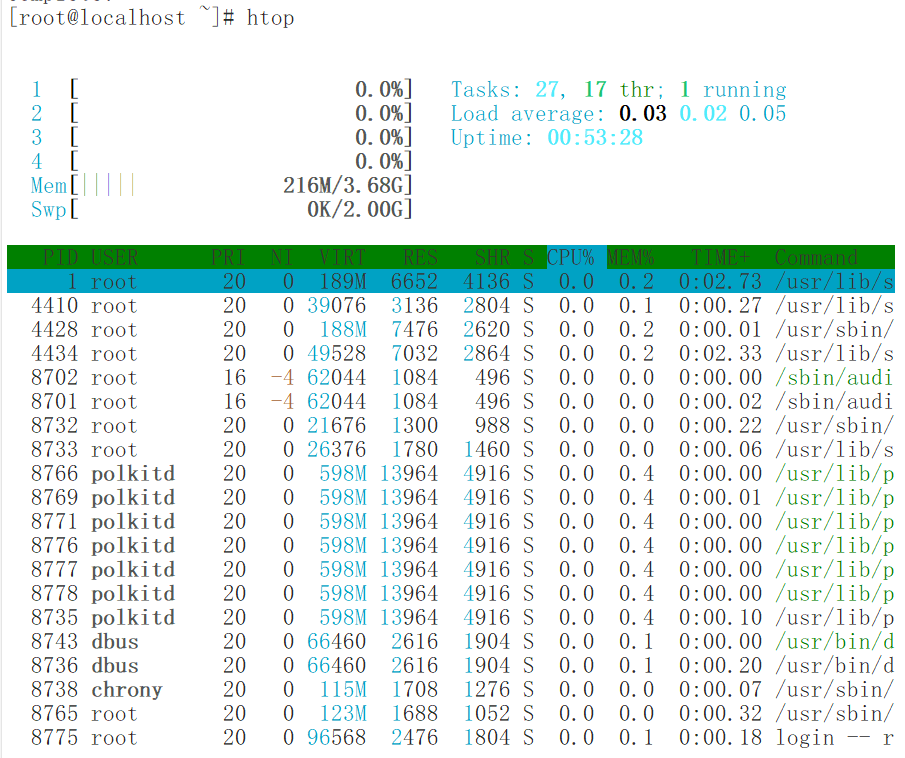The height and width of the screenshot is (758, 905).
Task: Select polkitd process row PID 8769
Action: pos(451,498)
